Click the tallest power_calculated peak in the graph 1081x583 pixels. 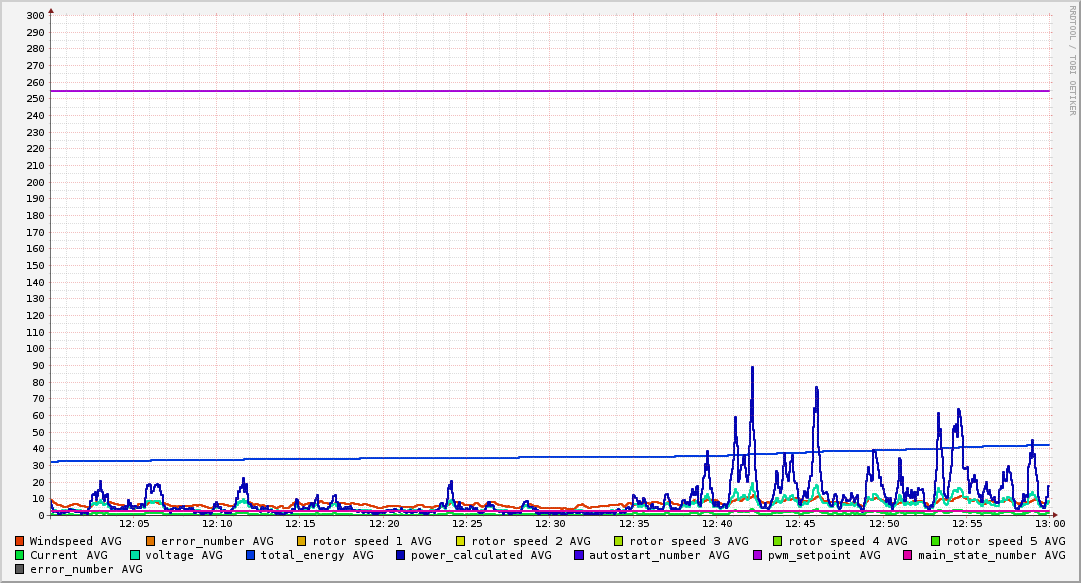point(752,368)
